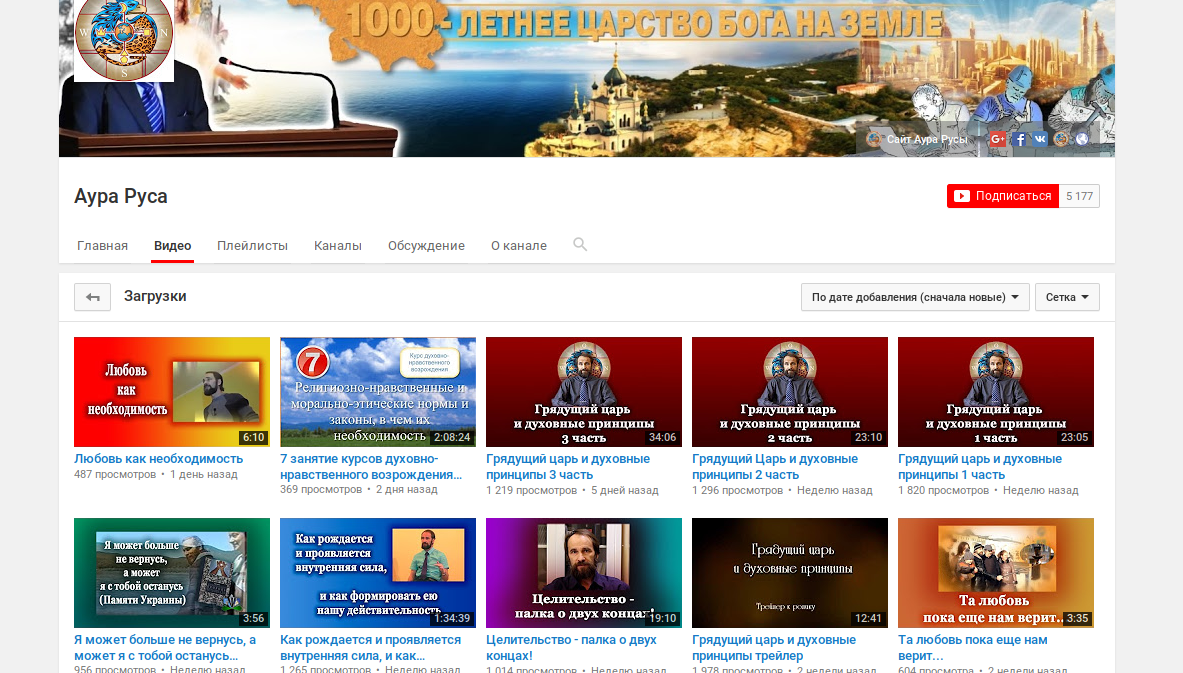
Task: Open the Та любовь пока еще нам верит thumbnail
Action: (995, 572)
